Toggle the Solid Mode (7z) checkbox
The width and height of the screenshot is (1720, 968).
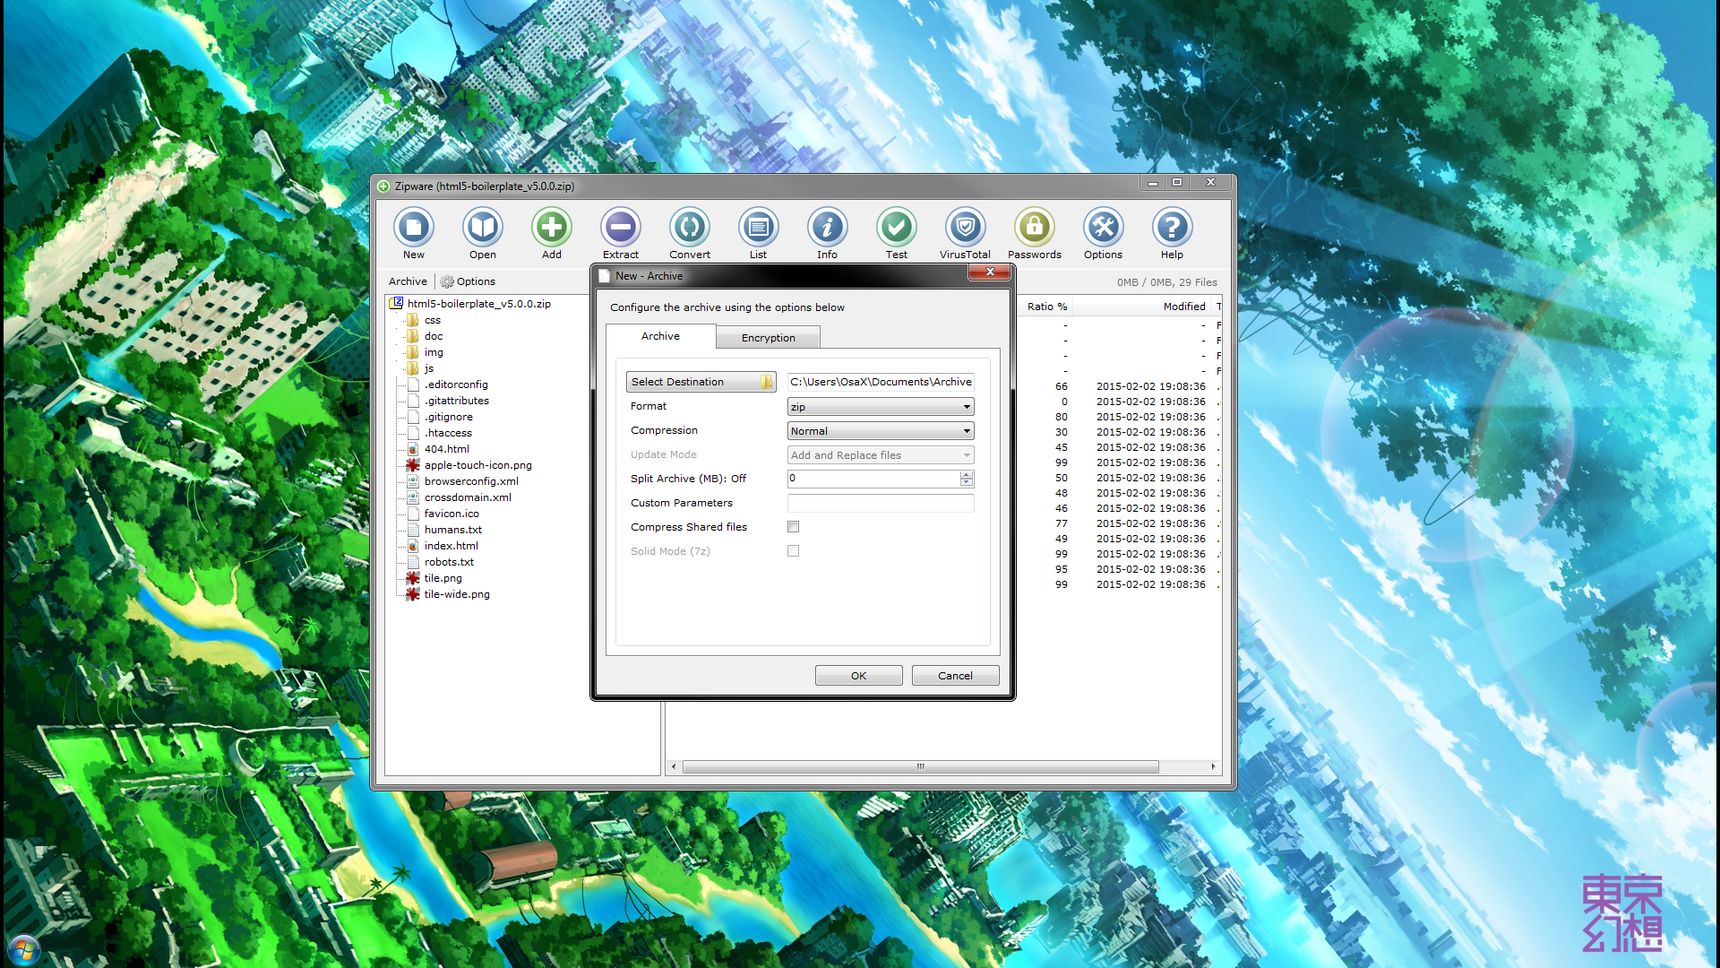793,551
